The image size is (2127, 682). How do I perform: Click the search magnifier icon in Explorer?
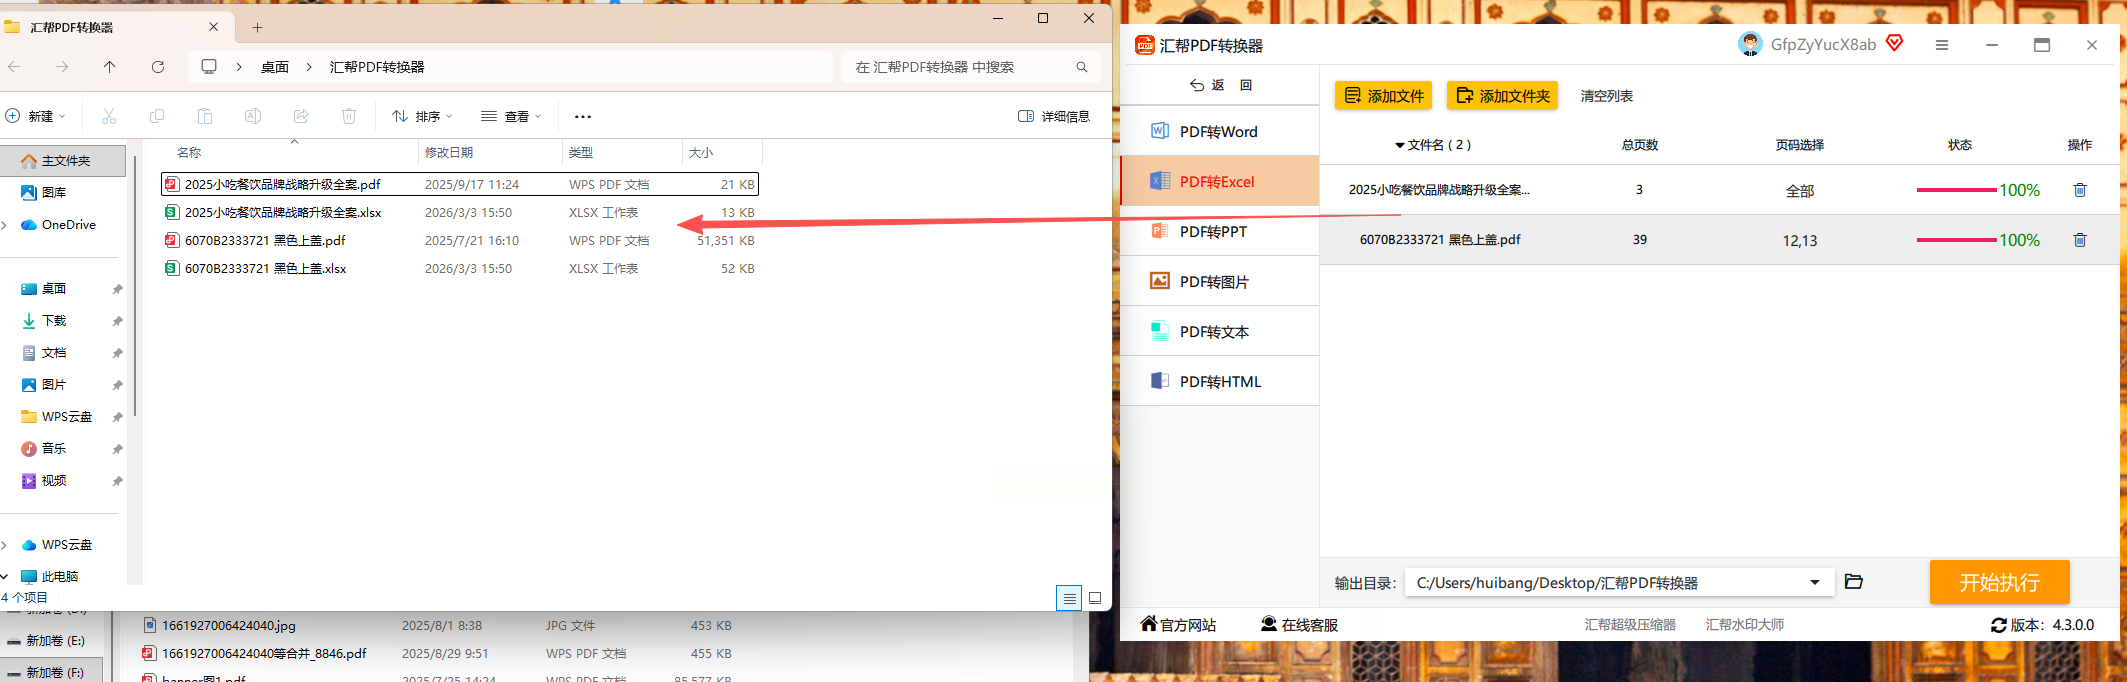point(1082,67)
